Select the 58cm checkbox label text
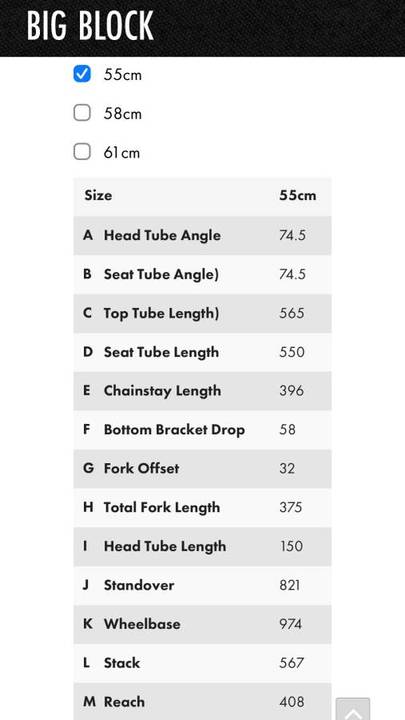 123,113
